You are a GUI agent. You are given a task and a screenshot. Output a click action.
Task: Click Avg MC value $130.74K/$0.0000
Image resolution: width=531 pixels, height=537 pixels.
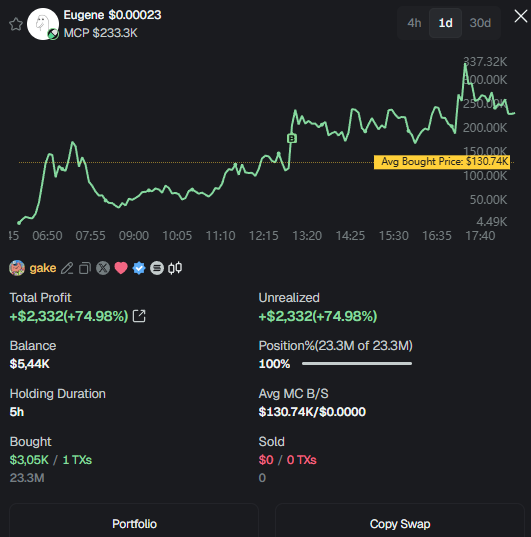point(312,412)
